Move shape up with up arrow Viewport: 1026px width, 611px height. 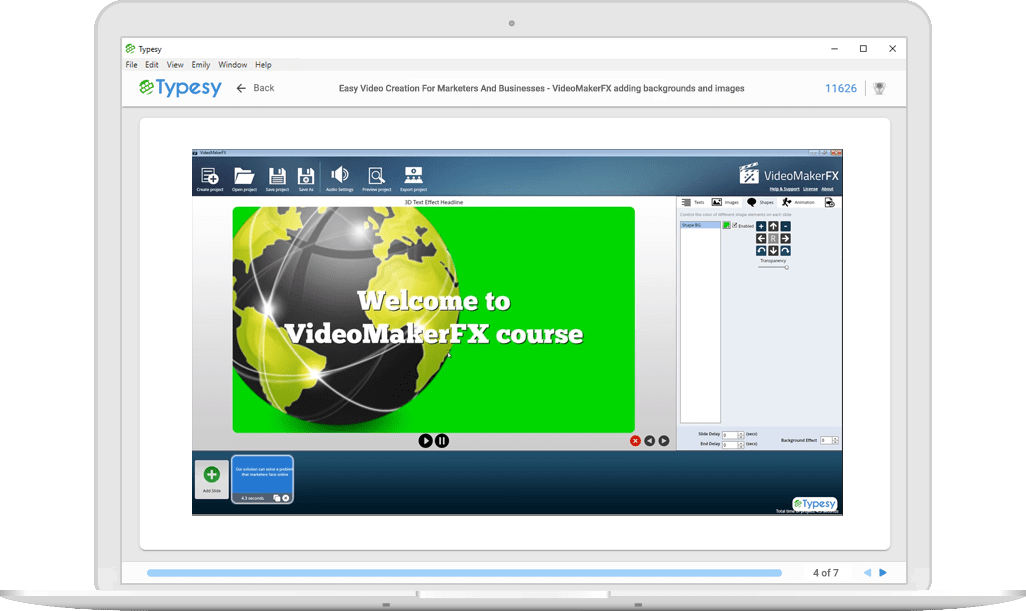[x=773, y=226]
